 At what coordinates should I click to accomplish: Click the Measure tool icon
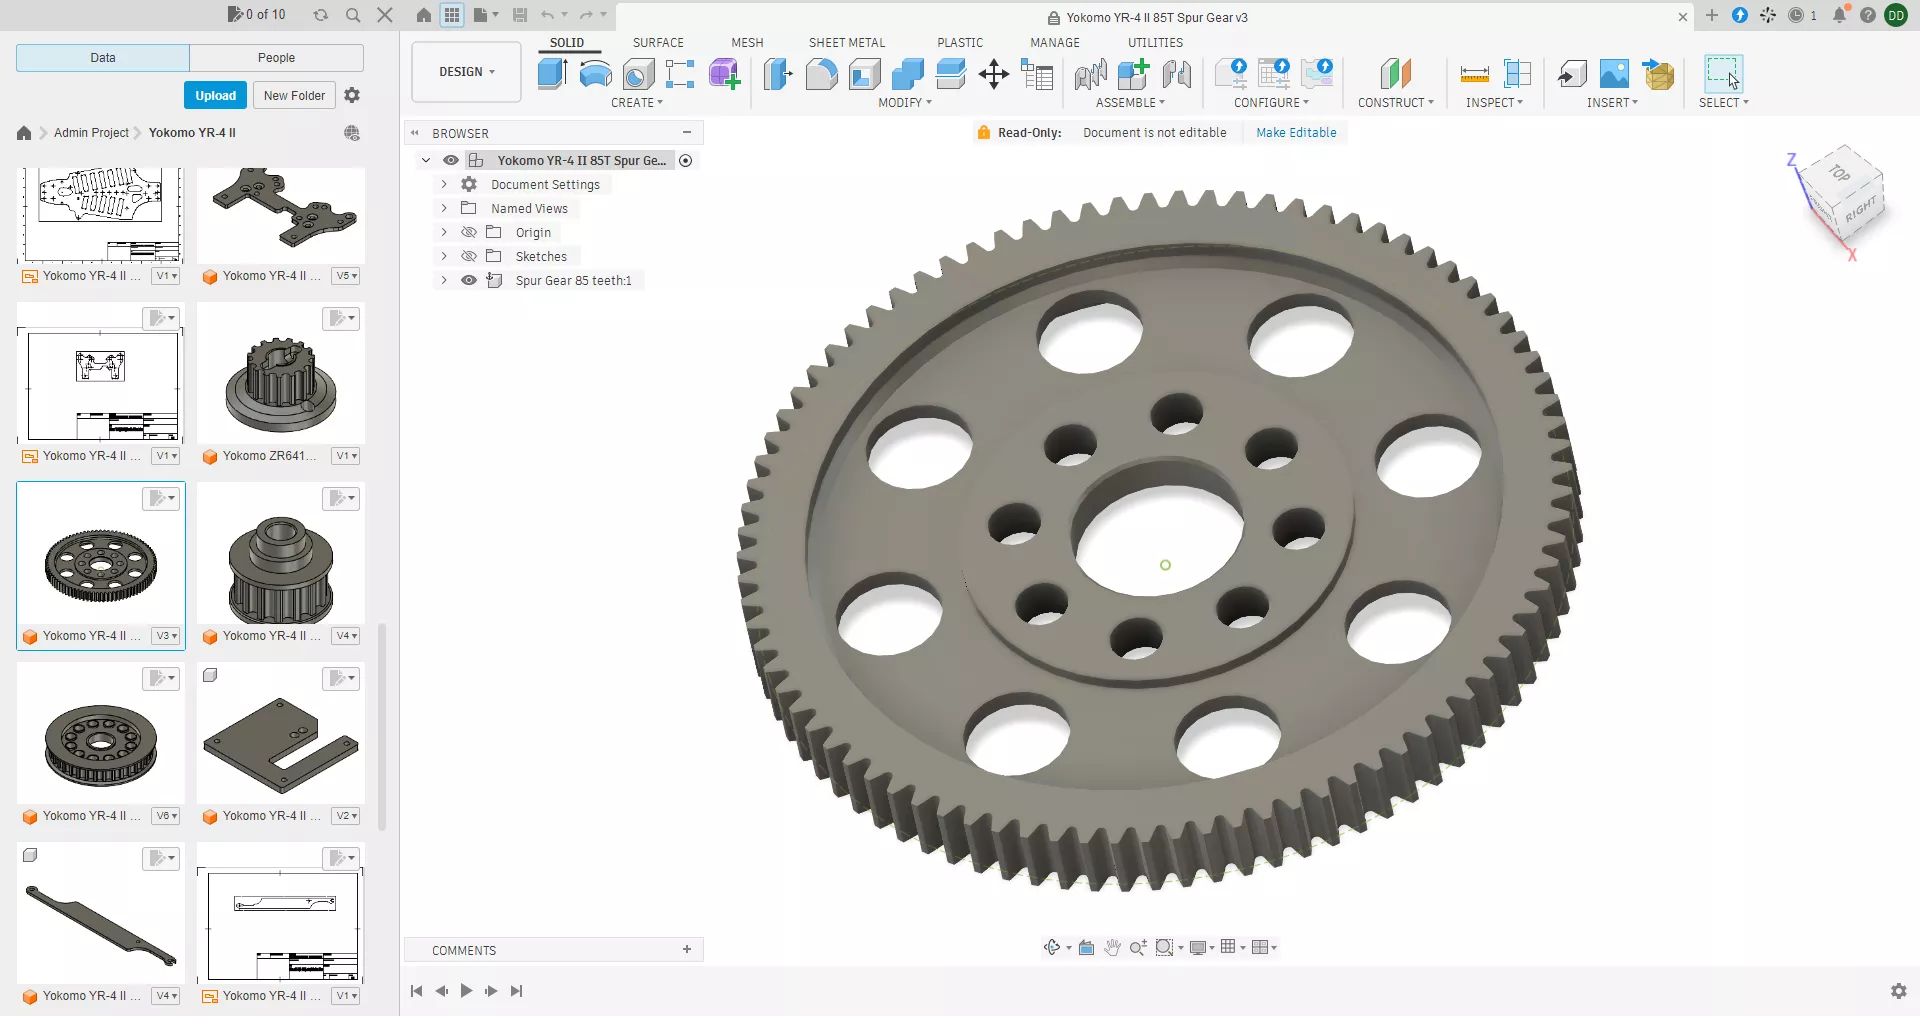click(1474, 74)
